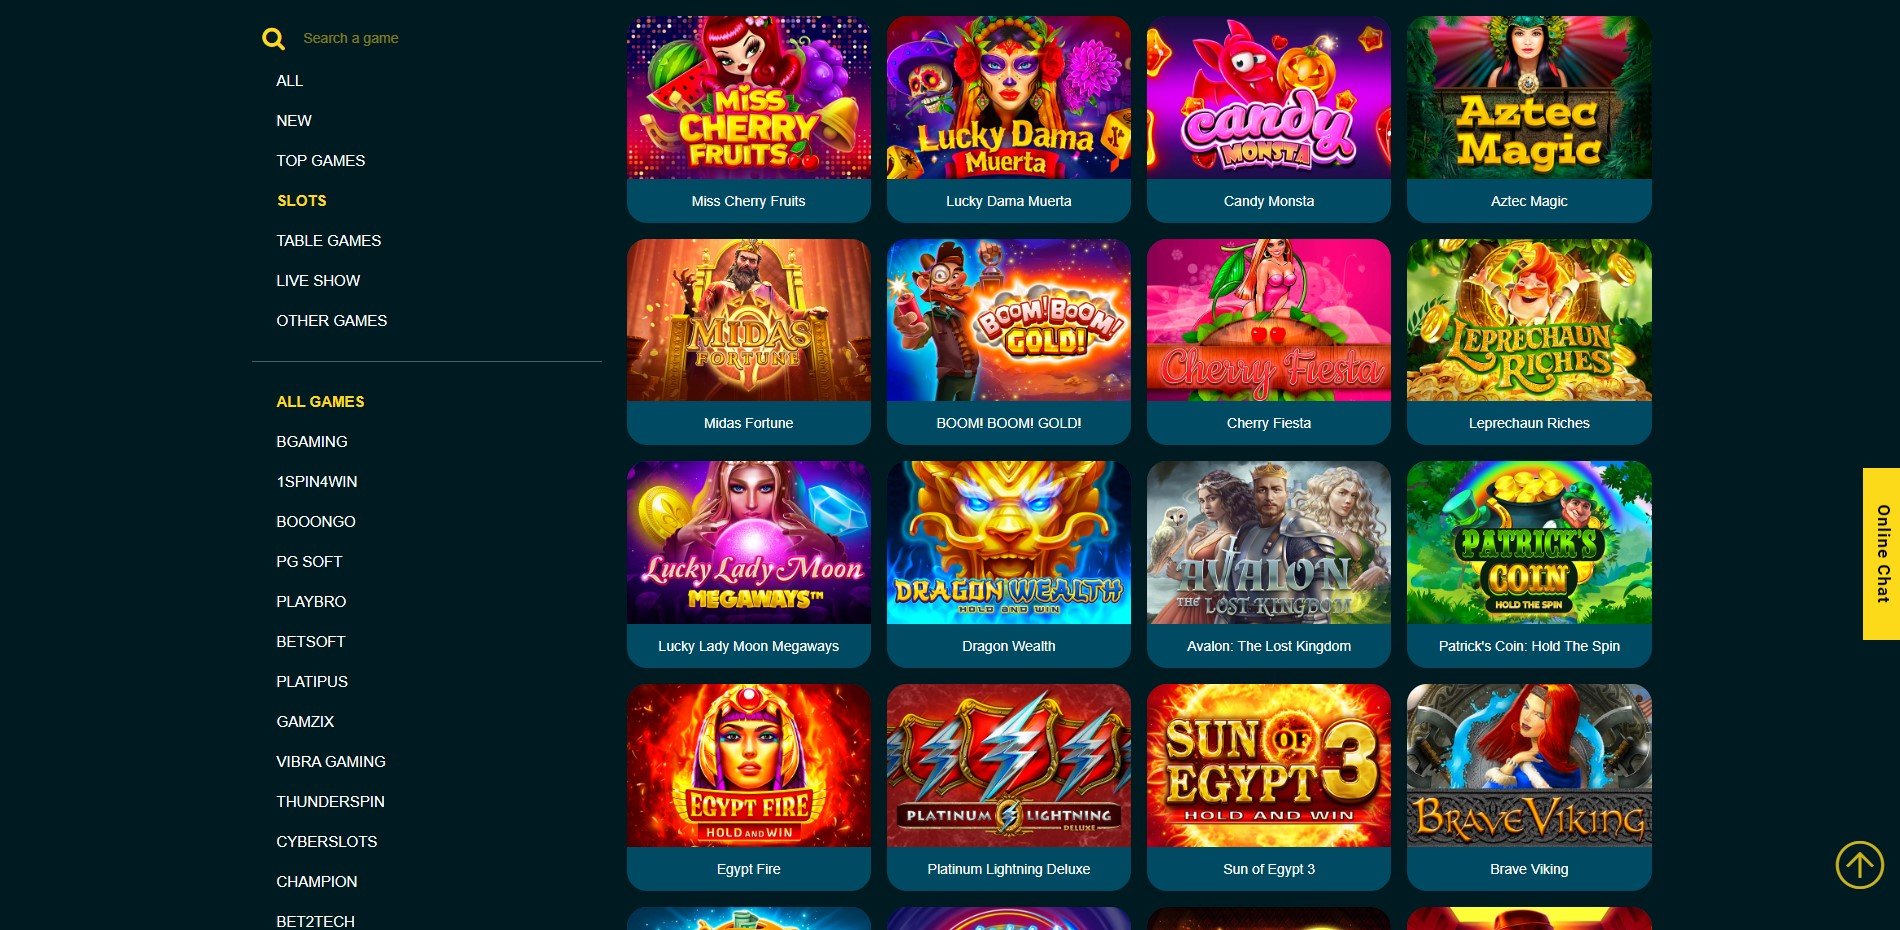The image size is (1900, 930).
Task: Click the yellow search magnifier icon
Action: click(273, 38)
